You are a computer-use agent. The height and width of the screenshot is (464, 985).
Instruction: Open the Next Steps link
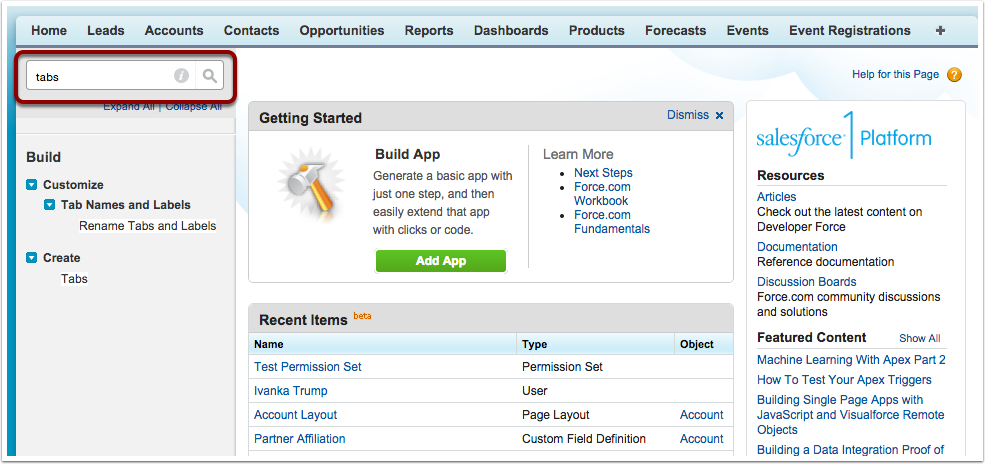tap(603, 173)
